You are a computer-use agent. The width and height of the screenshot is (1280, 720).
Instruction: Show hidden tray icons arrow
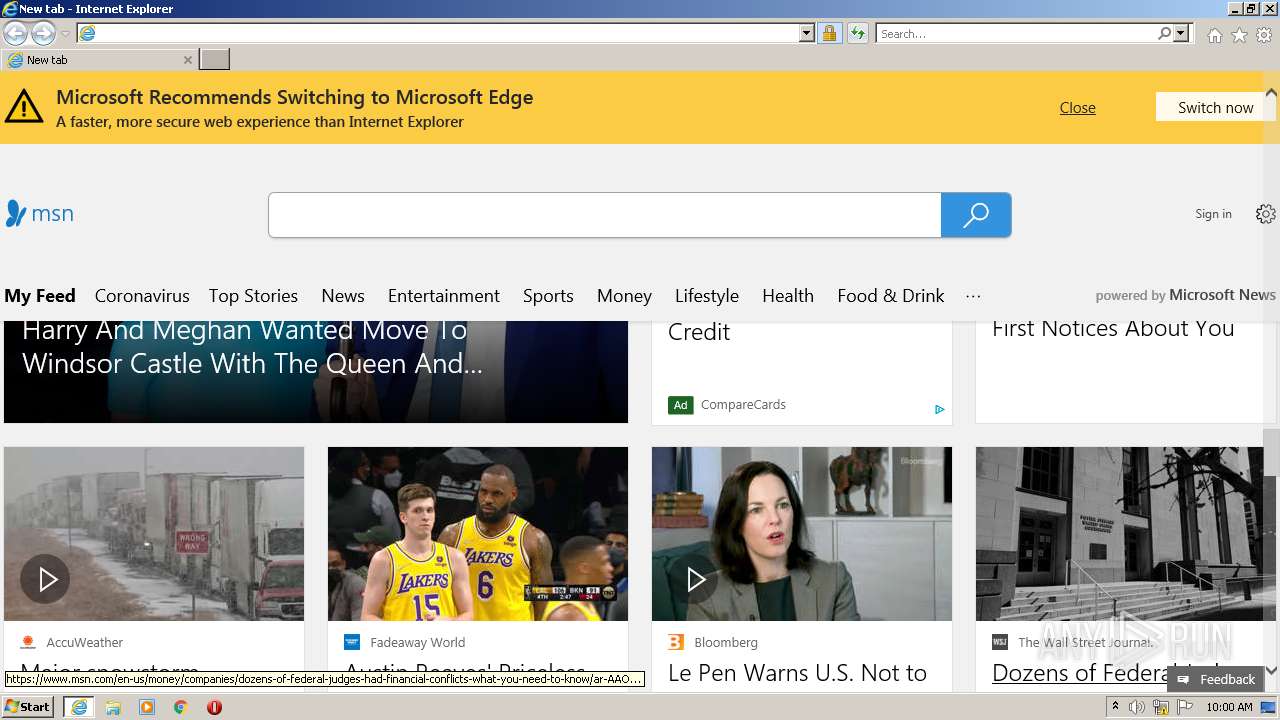(x=1115, y=707)
